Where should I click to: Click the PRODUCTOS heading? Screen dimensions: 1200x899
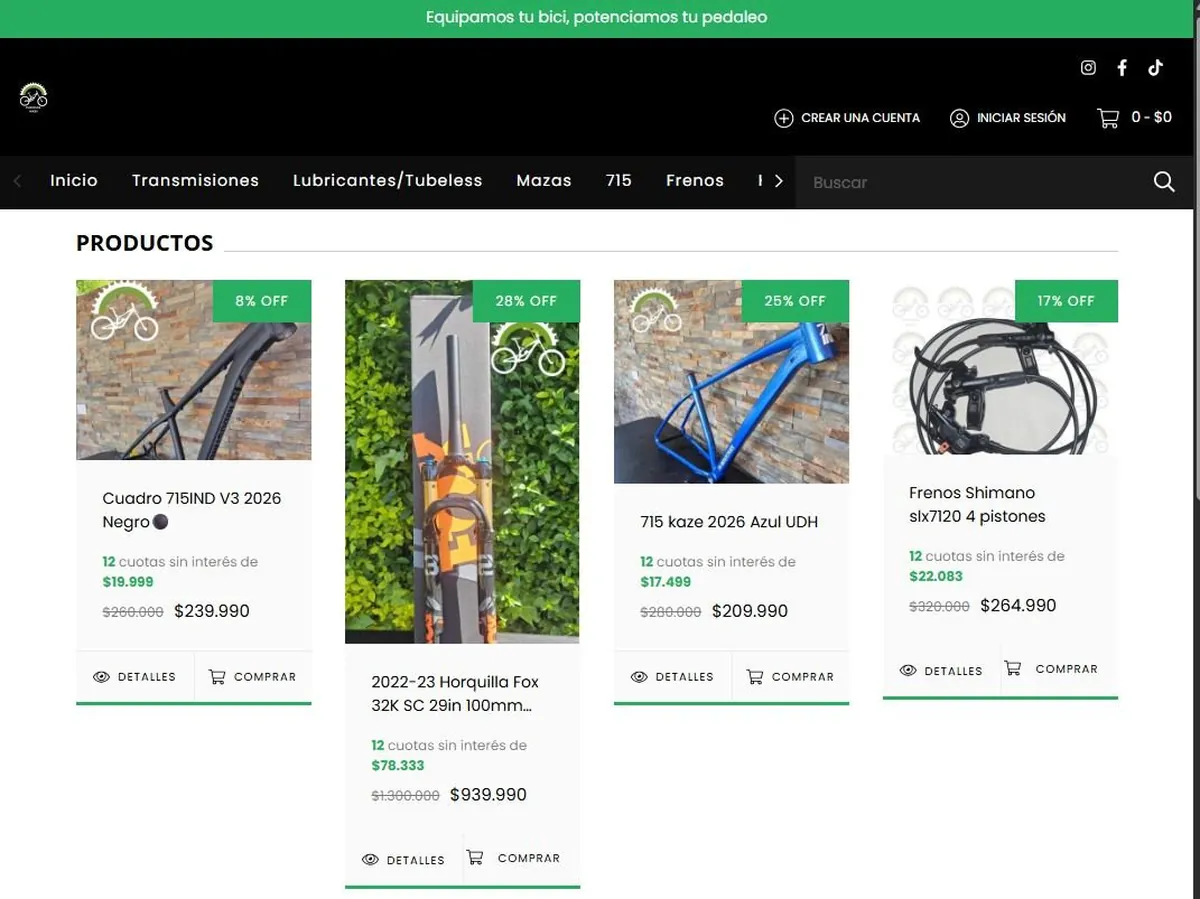pos(145,243)
